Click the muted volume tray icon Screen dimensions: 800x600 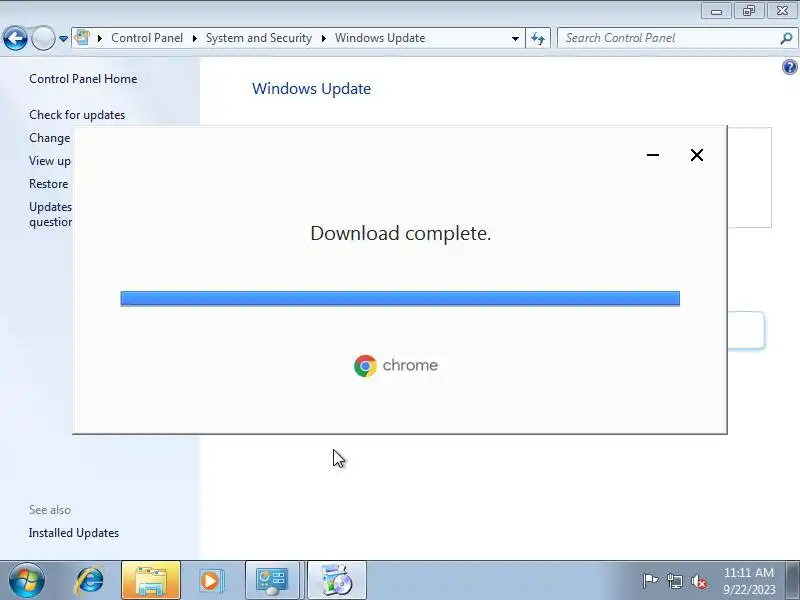[698, 581]
